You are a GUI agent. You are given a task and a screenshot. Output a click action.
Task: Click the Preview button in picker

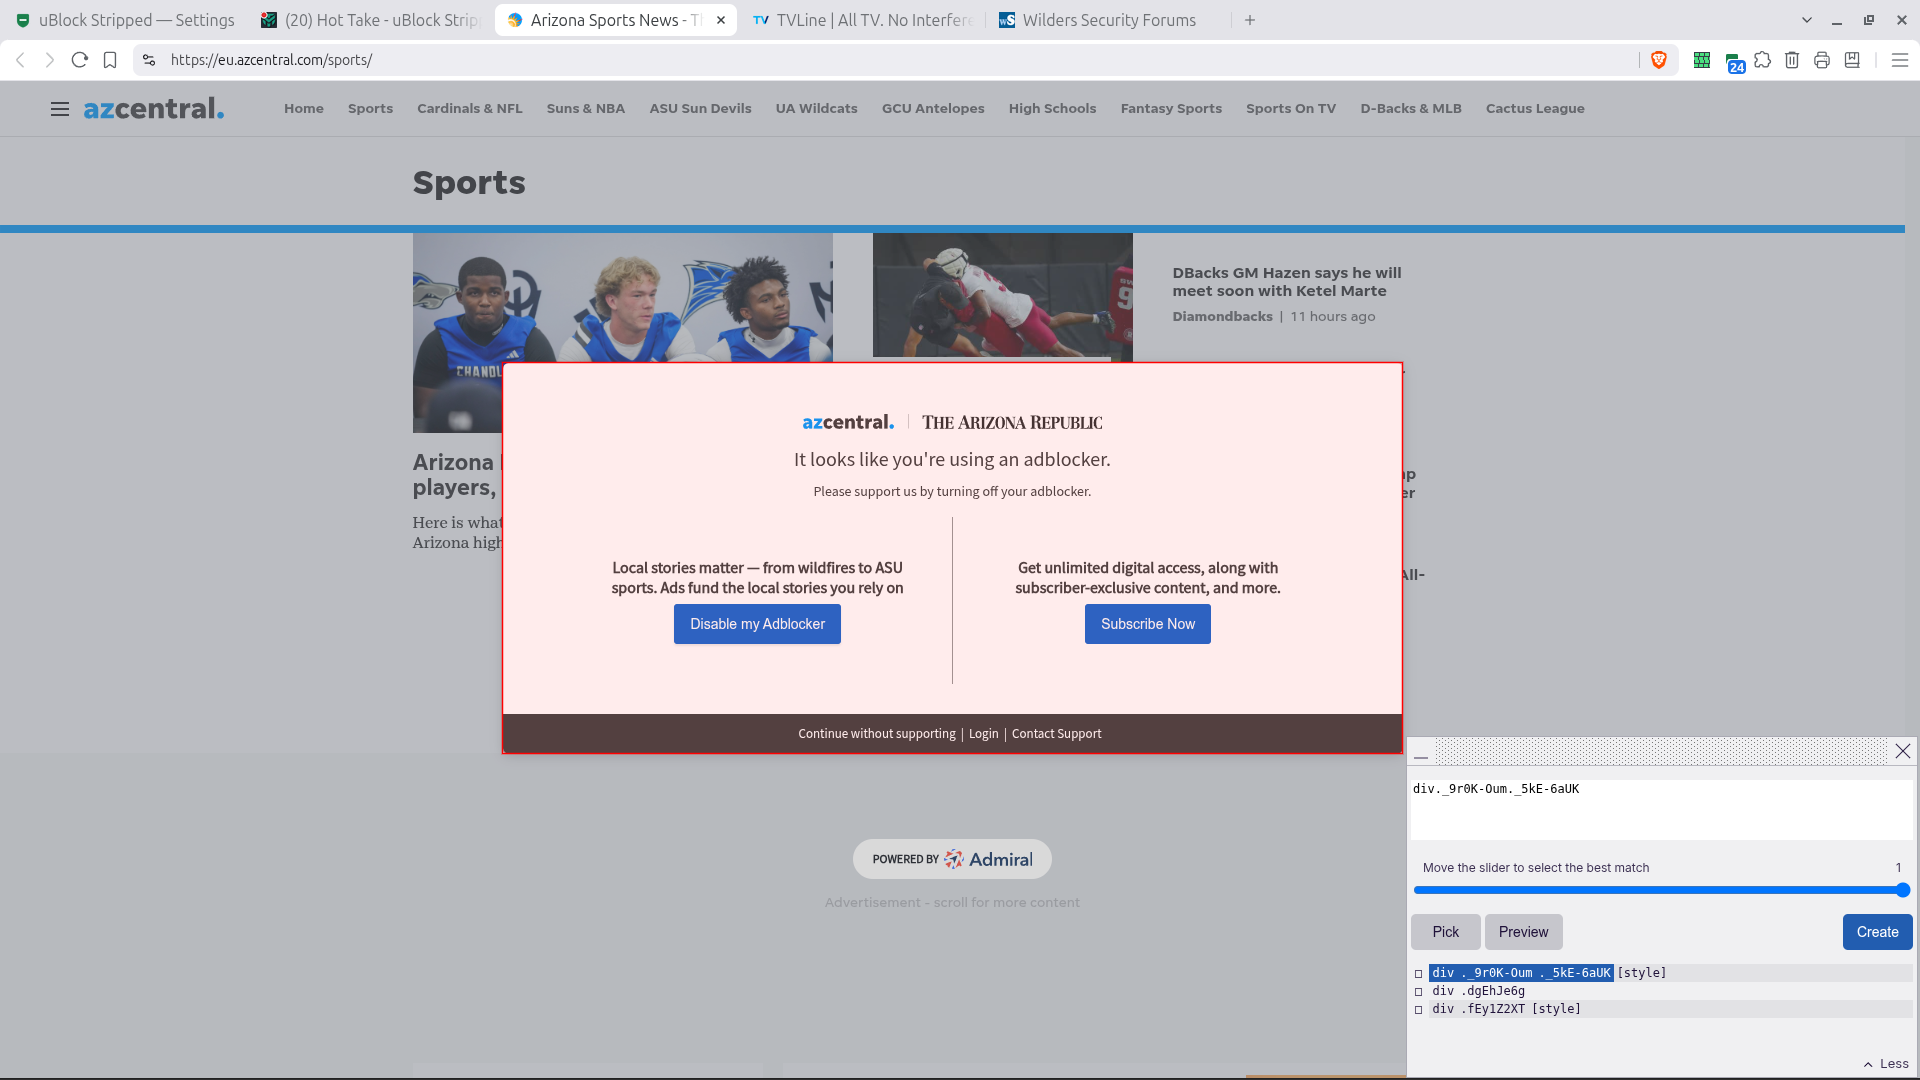(1524, 932)
